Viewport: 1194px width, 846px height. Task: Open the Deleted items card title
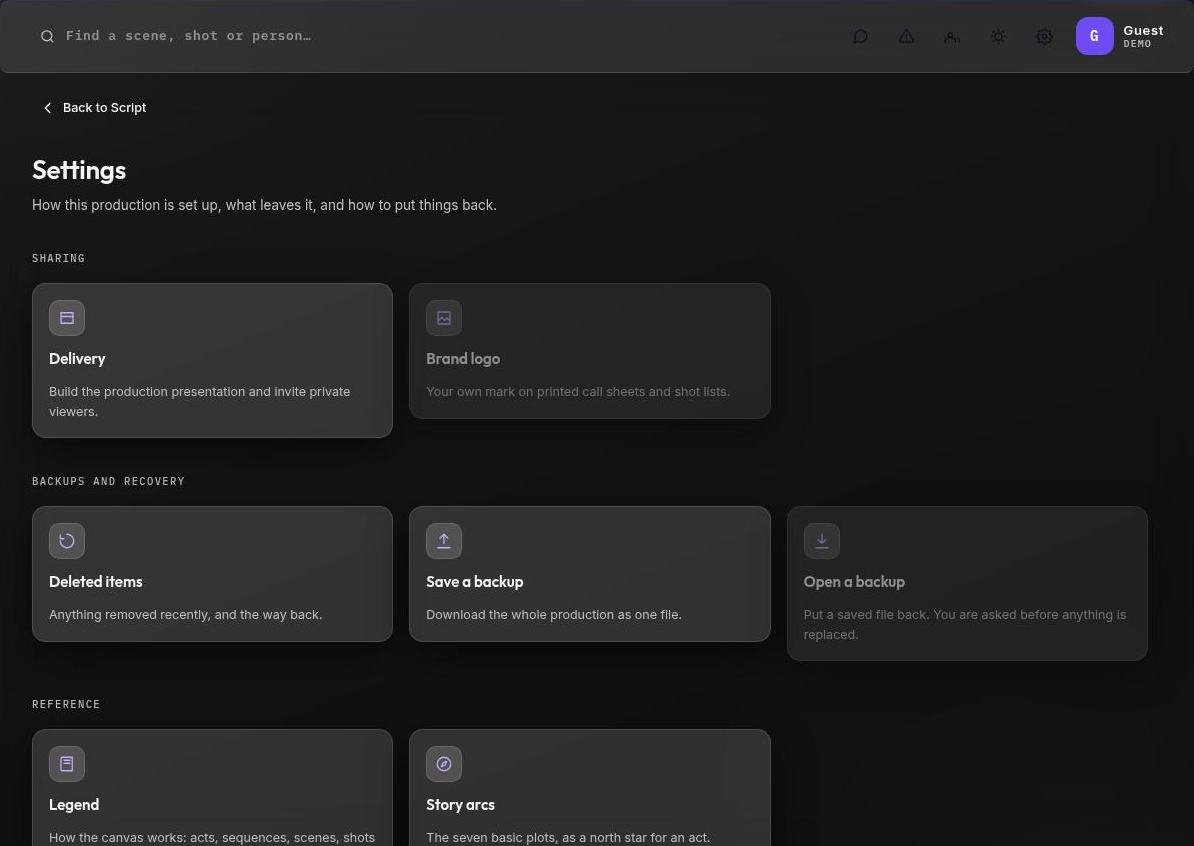(96, 582)
